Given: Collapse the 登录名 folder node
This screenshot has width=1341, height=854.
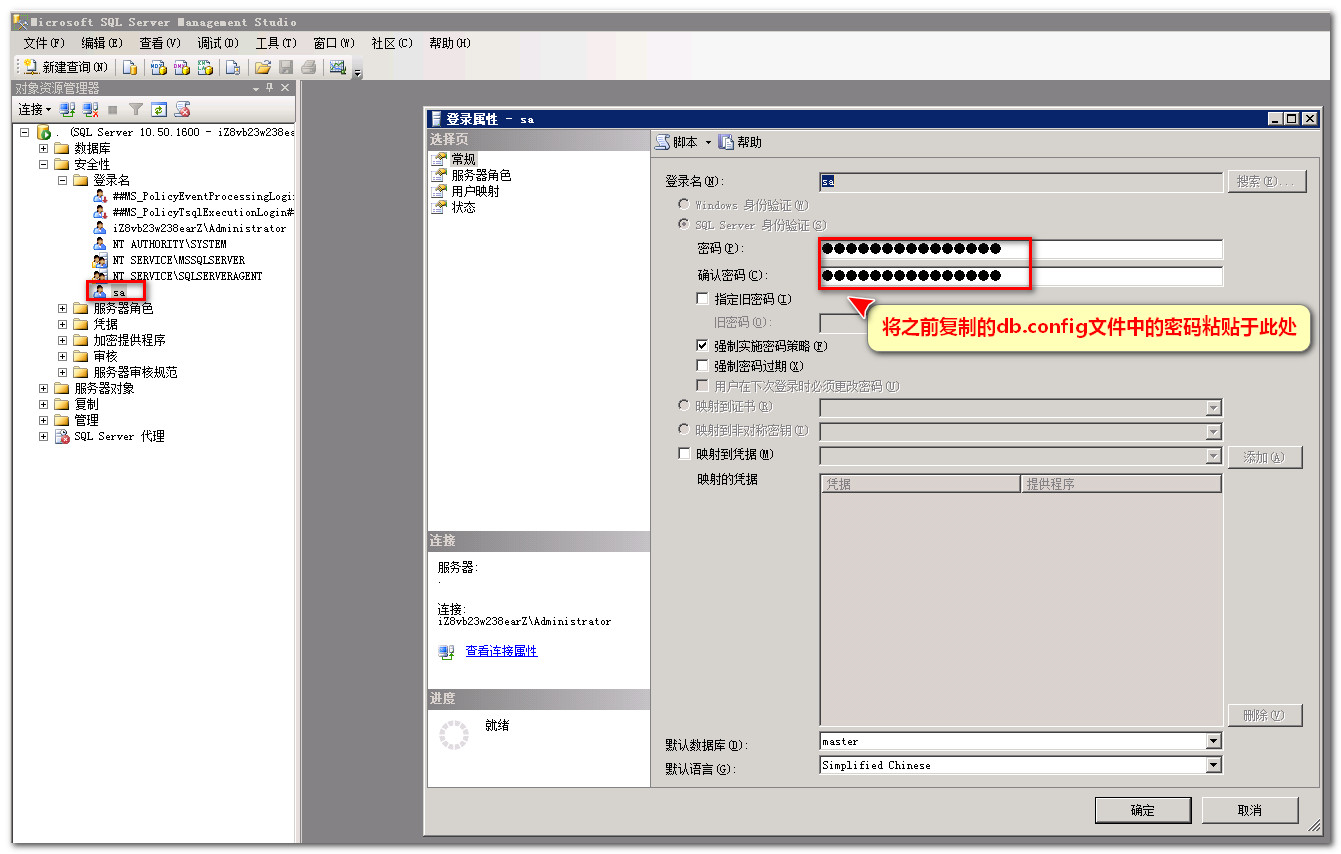Looking at the screenshot, I should tap(62, 180).
